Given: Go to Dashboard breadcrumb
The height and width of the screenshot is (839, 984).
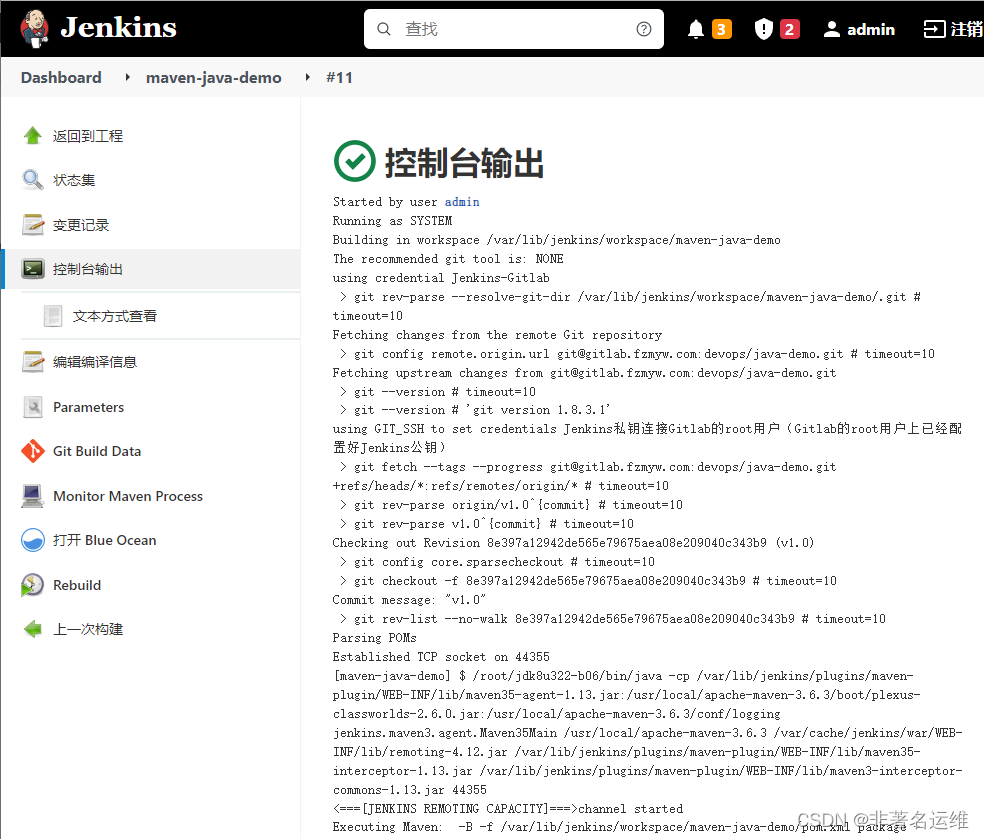Looking at the screenshot, I should [x=61, y=78].
